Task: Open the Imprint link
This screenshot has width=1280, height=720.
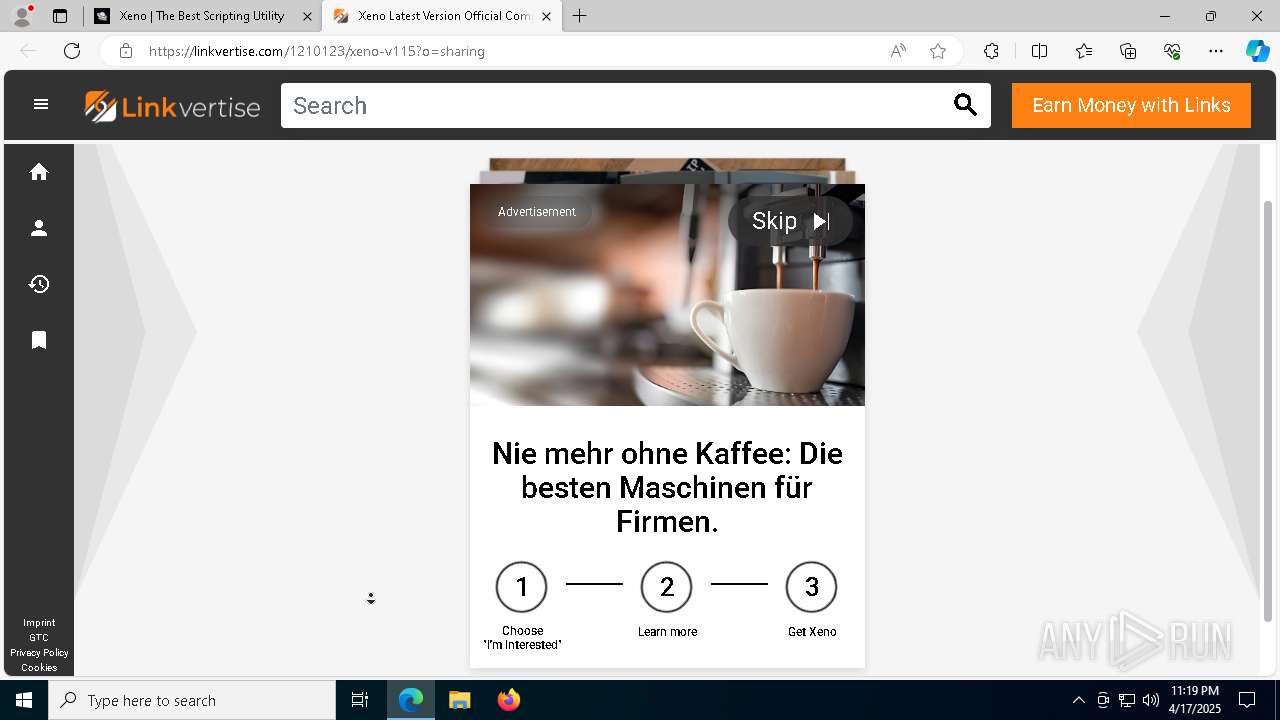Action: (x=39, y=623)
